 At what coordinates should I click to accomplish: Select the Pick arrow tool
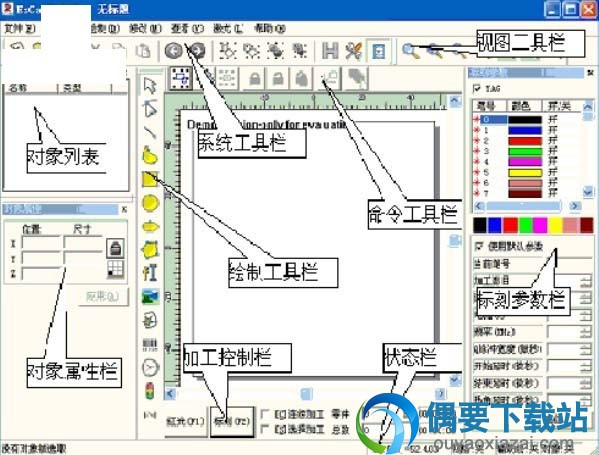click(x=150, y=85)
